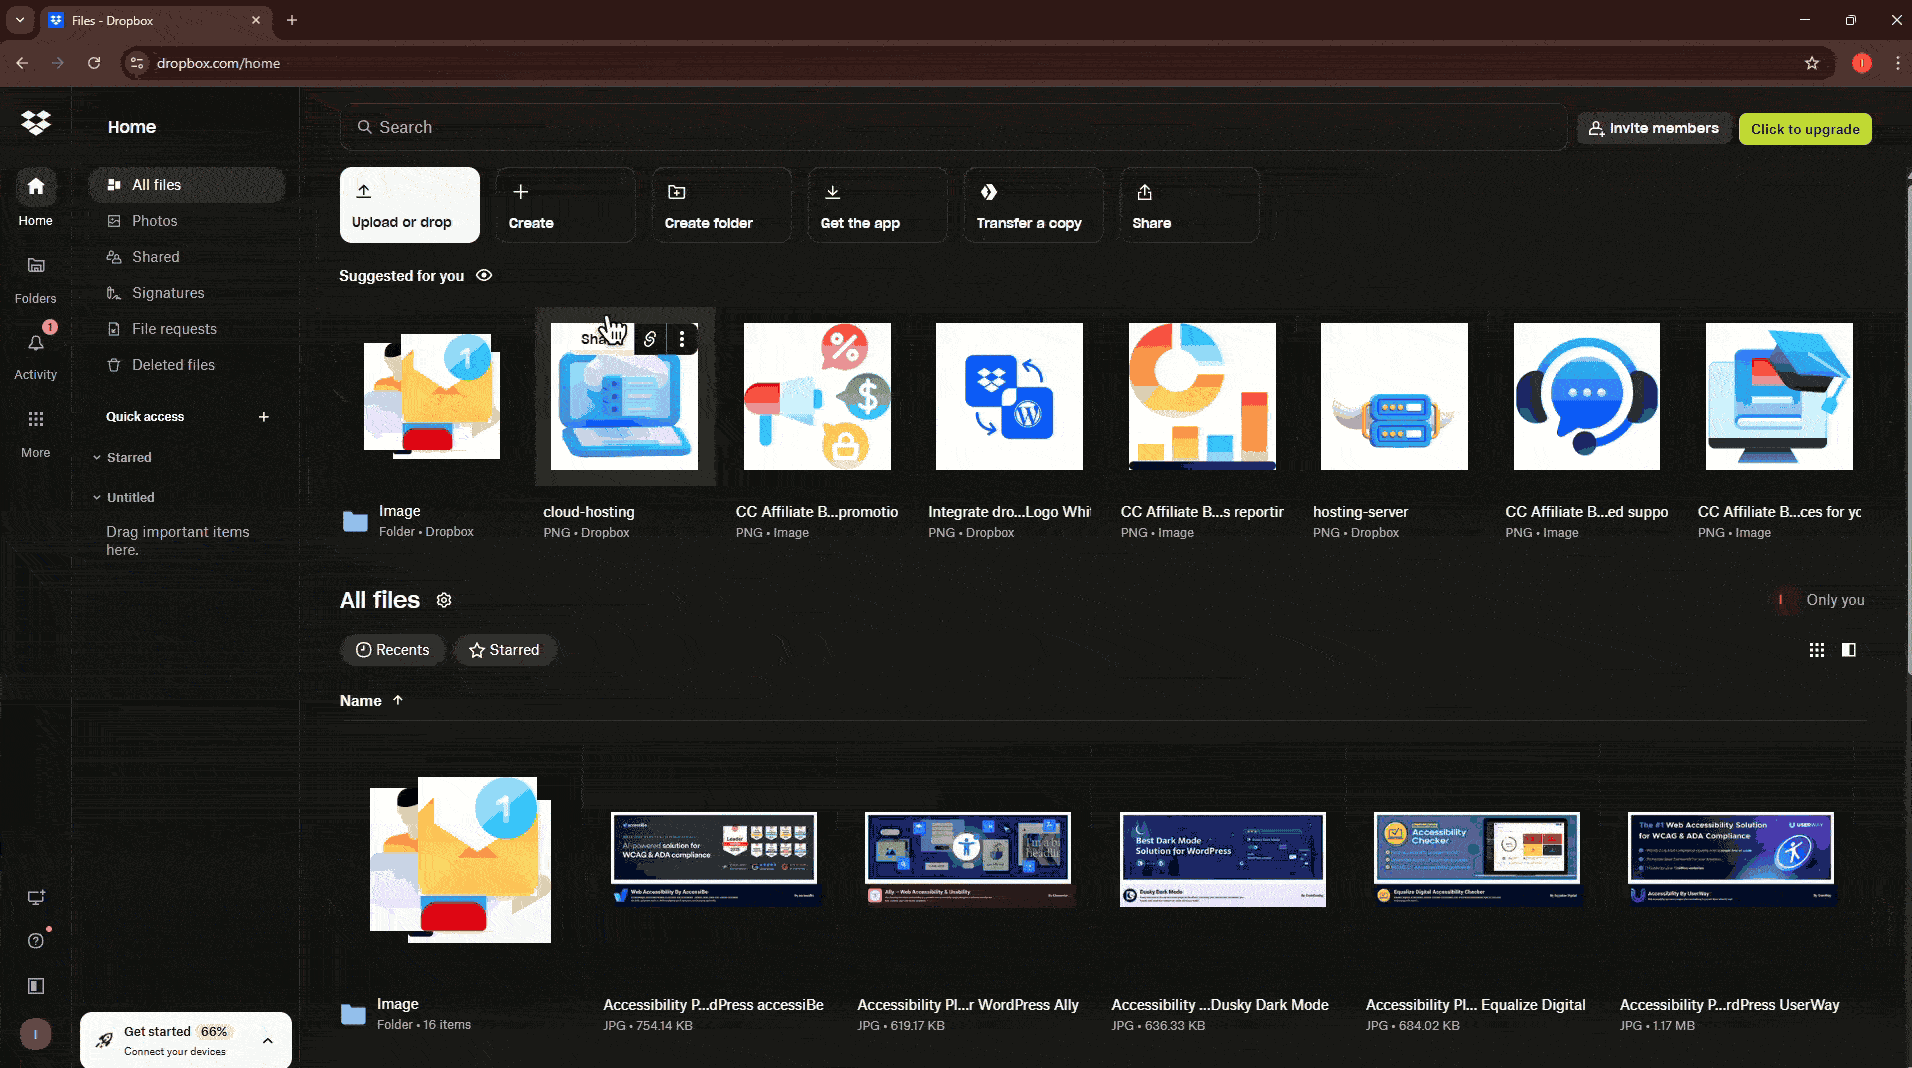Bookmark this page with the star icon
Screen dimensions: 1912x1068
(x=1811, y=63)
